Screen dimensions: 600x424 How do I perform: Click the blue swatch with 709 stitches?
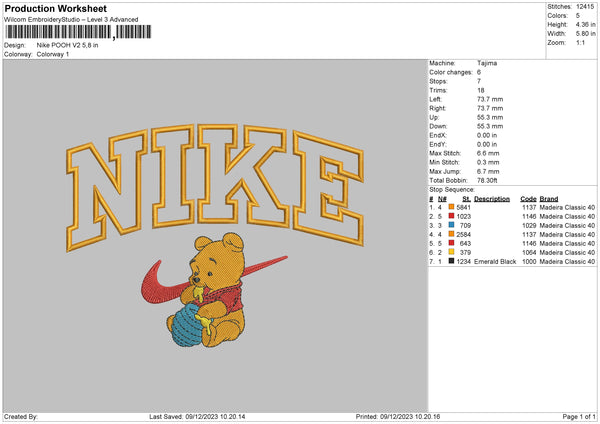(452, 225)
